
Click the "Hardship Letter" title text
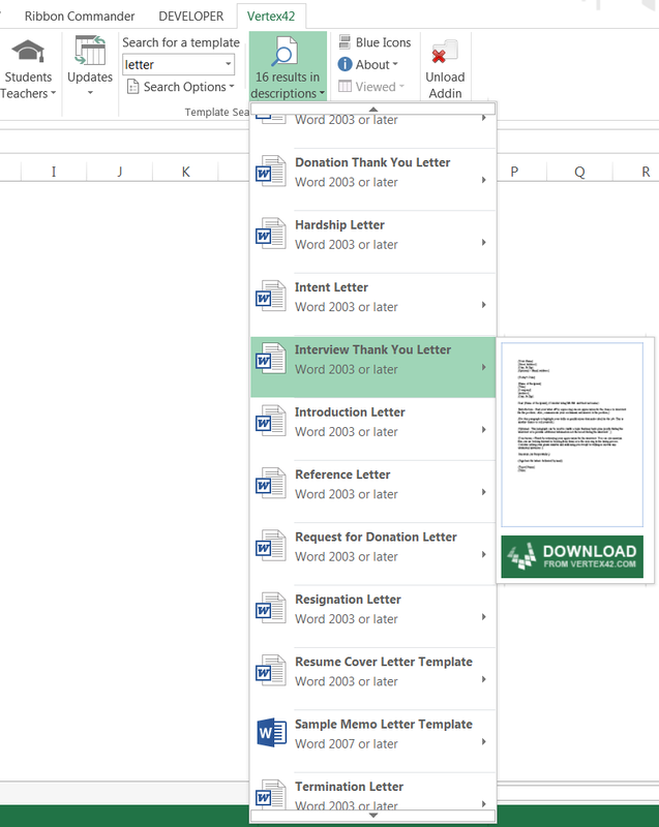340,225
